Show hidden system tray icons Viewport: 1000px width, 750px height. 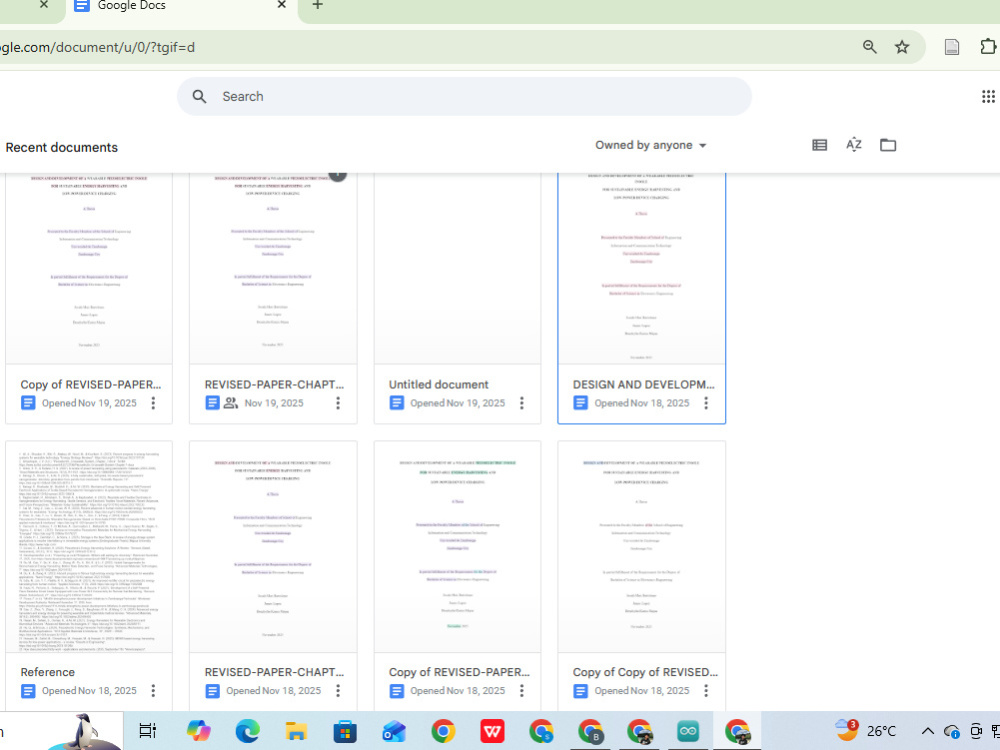(928, 731)
